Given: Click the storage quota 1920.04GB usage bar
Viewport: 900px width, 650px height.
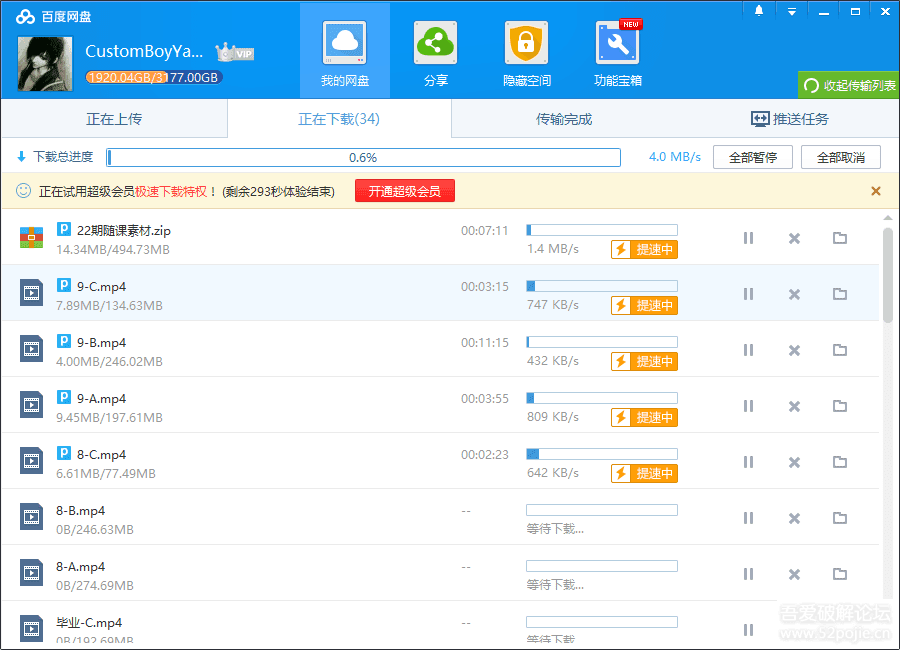Looking at the screenshot, I should click(154, 78).
